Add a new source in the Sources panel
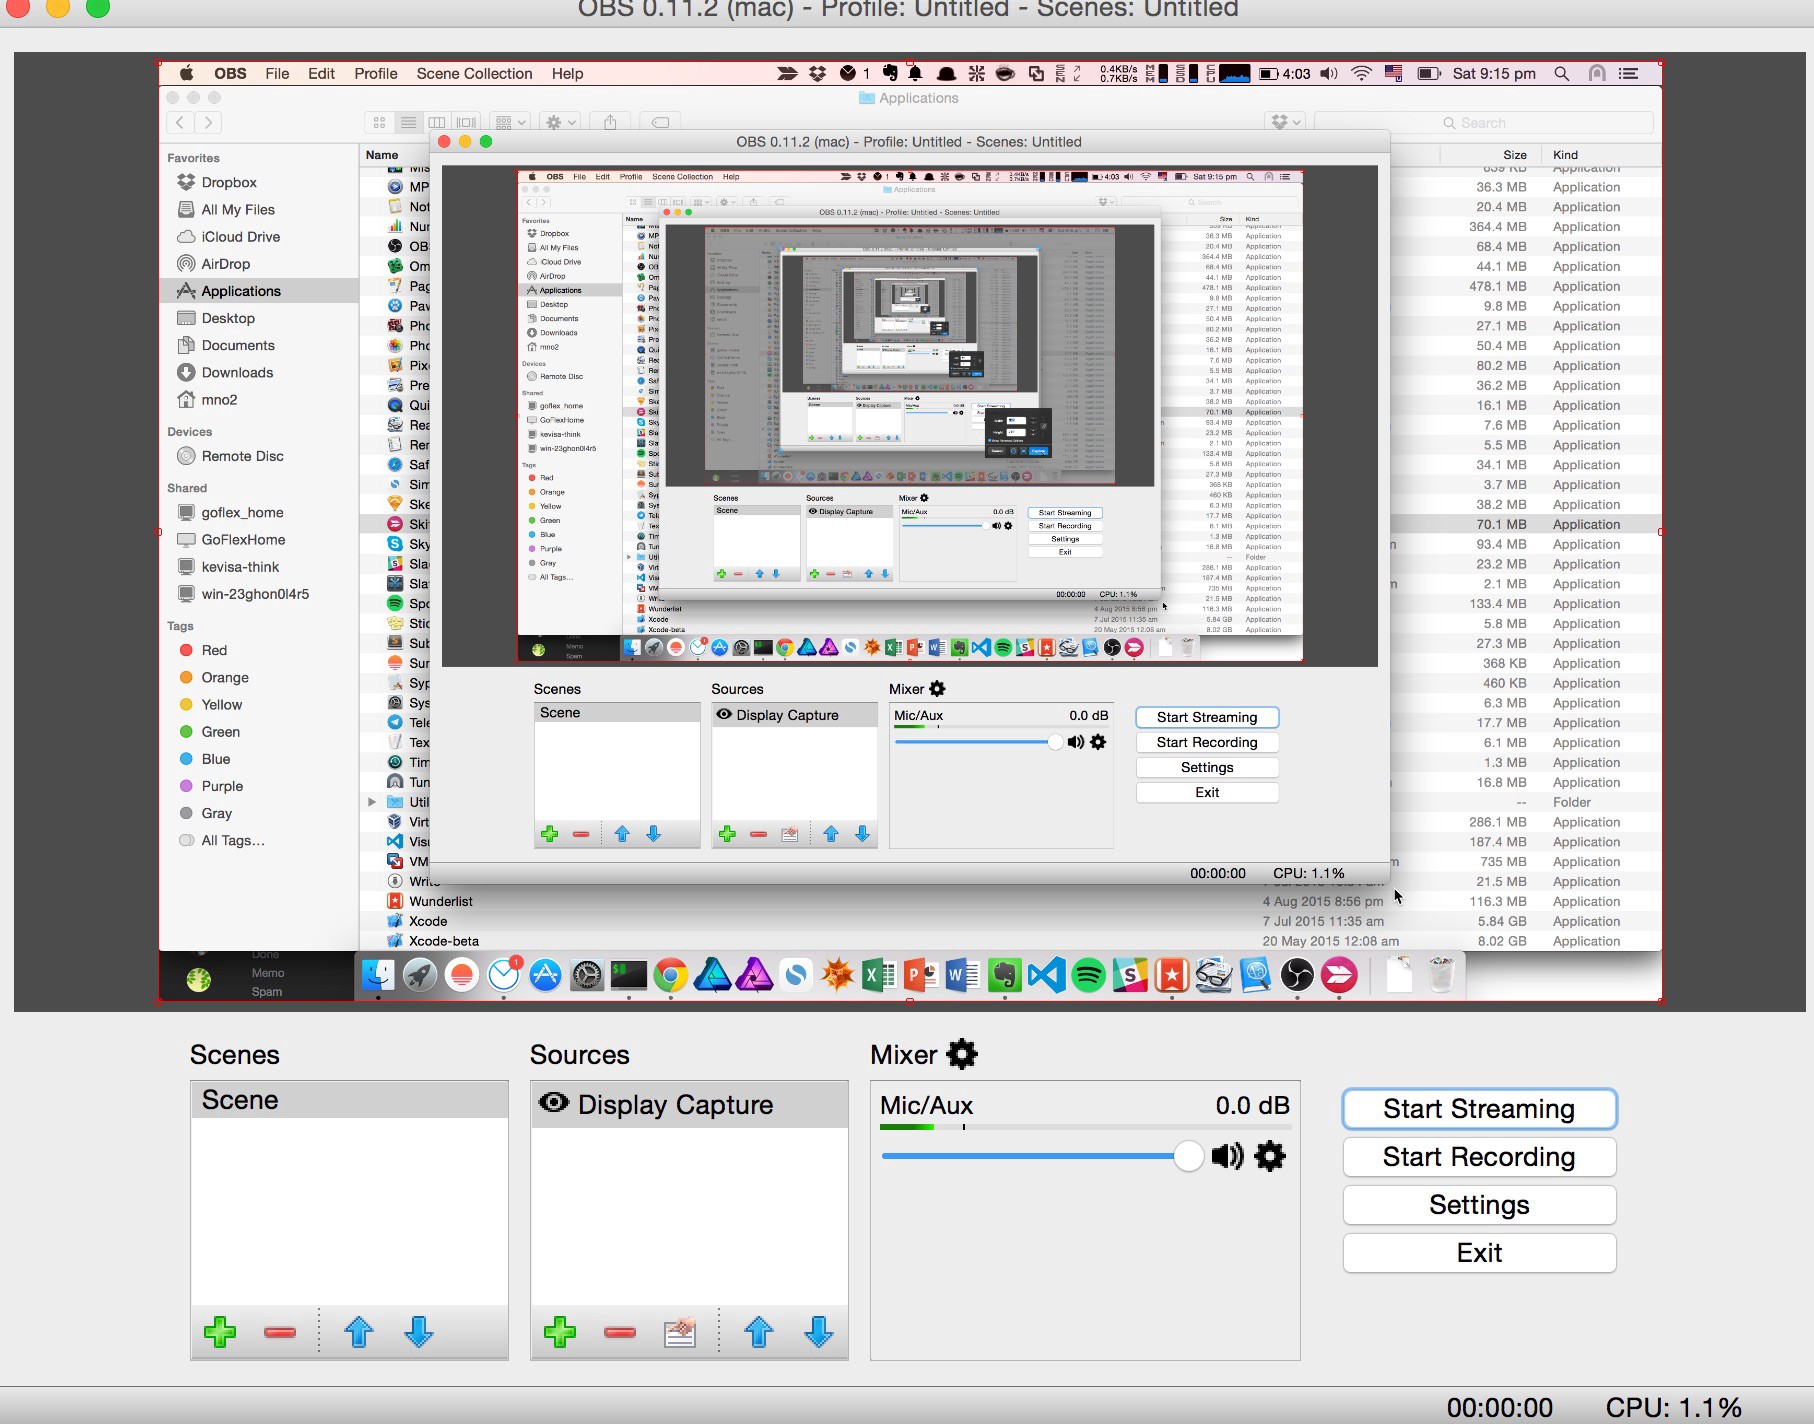 coord(560,1332)
